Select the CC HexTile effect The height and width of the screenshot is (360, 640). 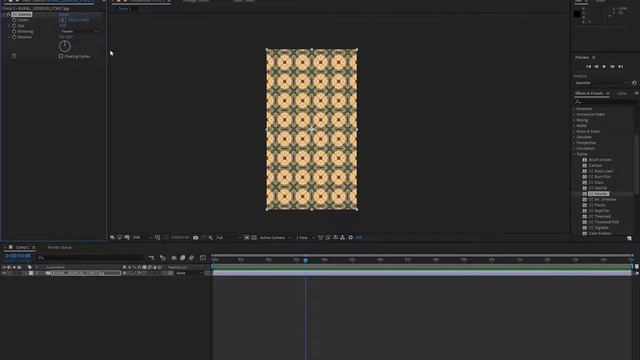(x=598, y=188)
